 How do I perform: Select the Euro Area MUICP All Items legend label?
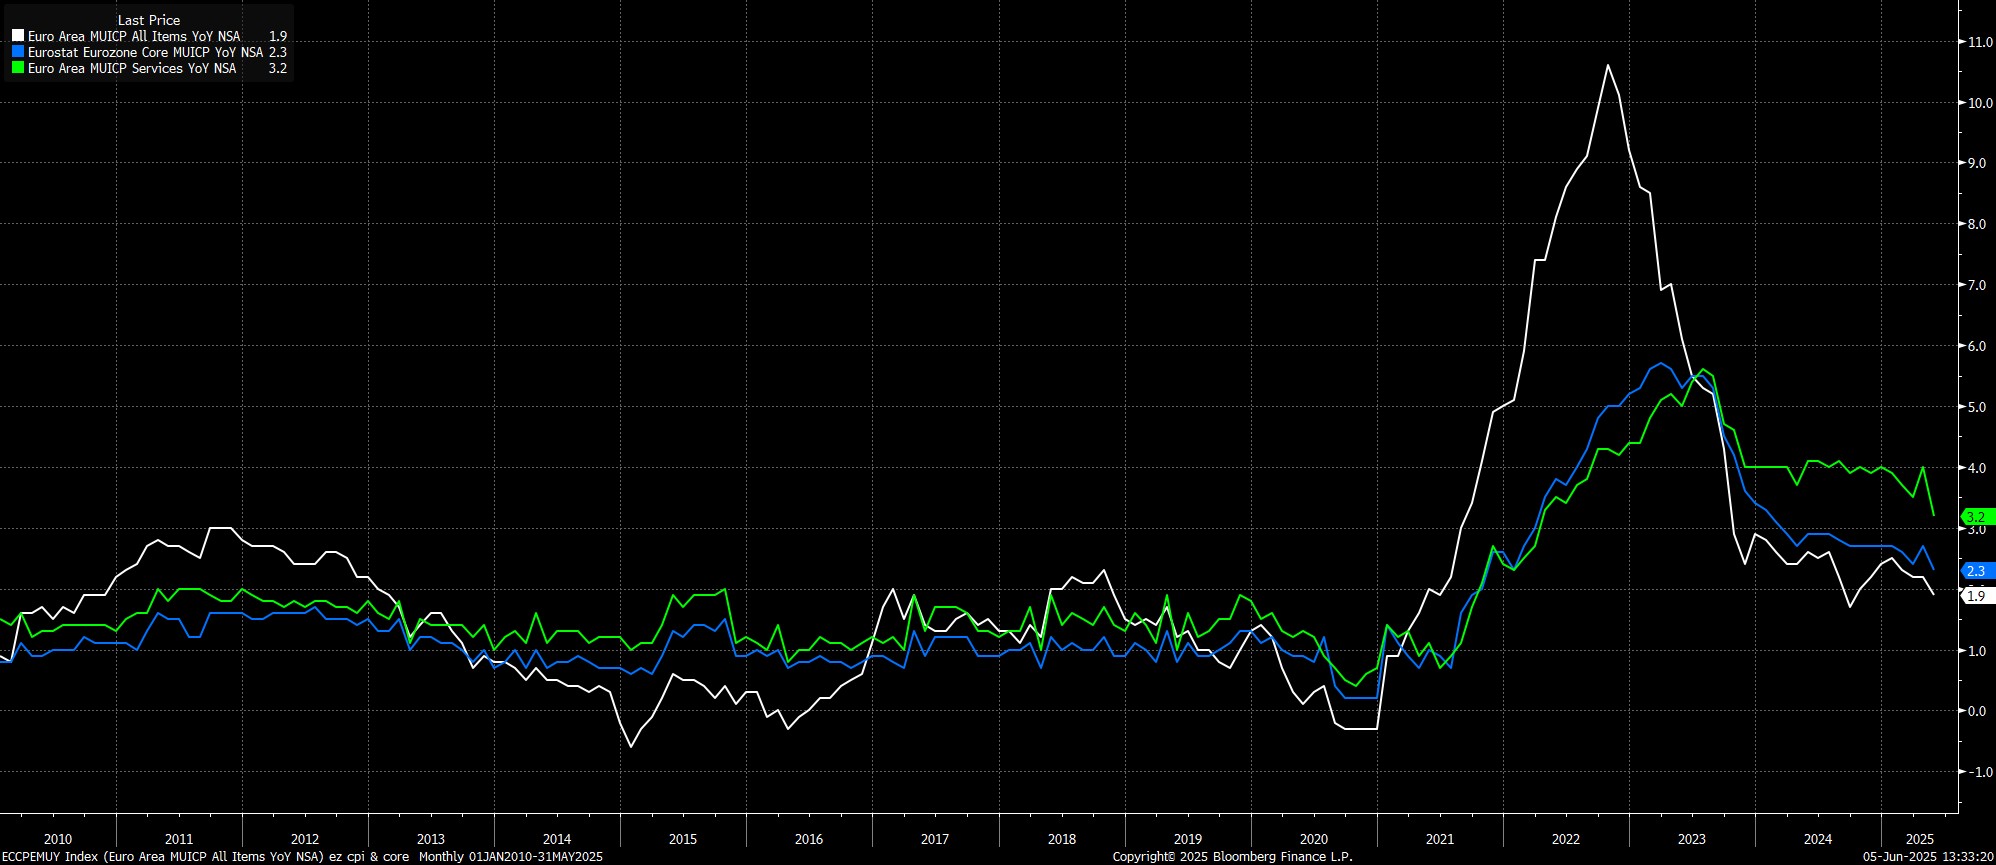pyautogui.click(x=134, y=36)
